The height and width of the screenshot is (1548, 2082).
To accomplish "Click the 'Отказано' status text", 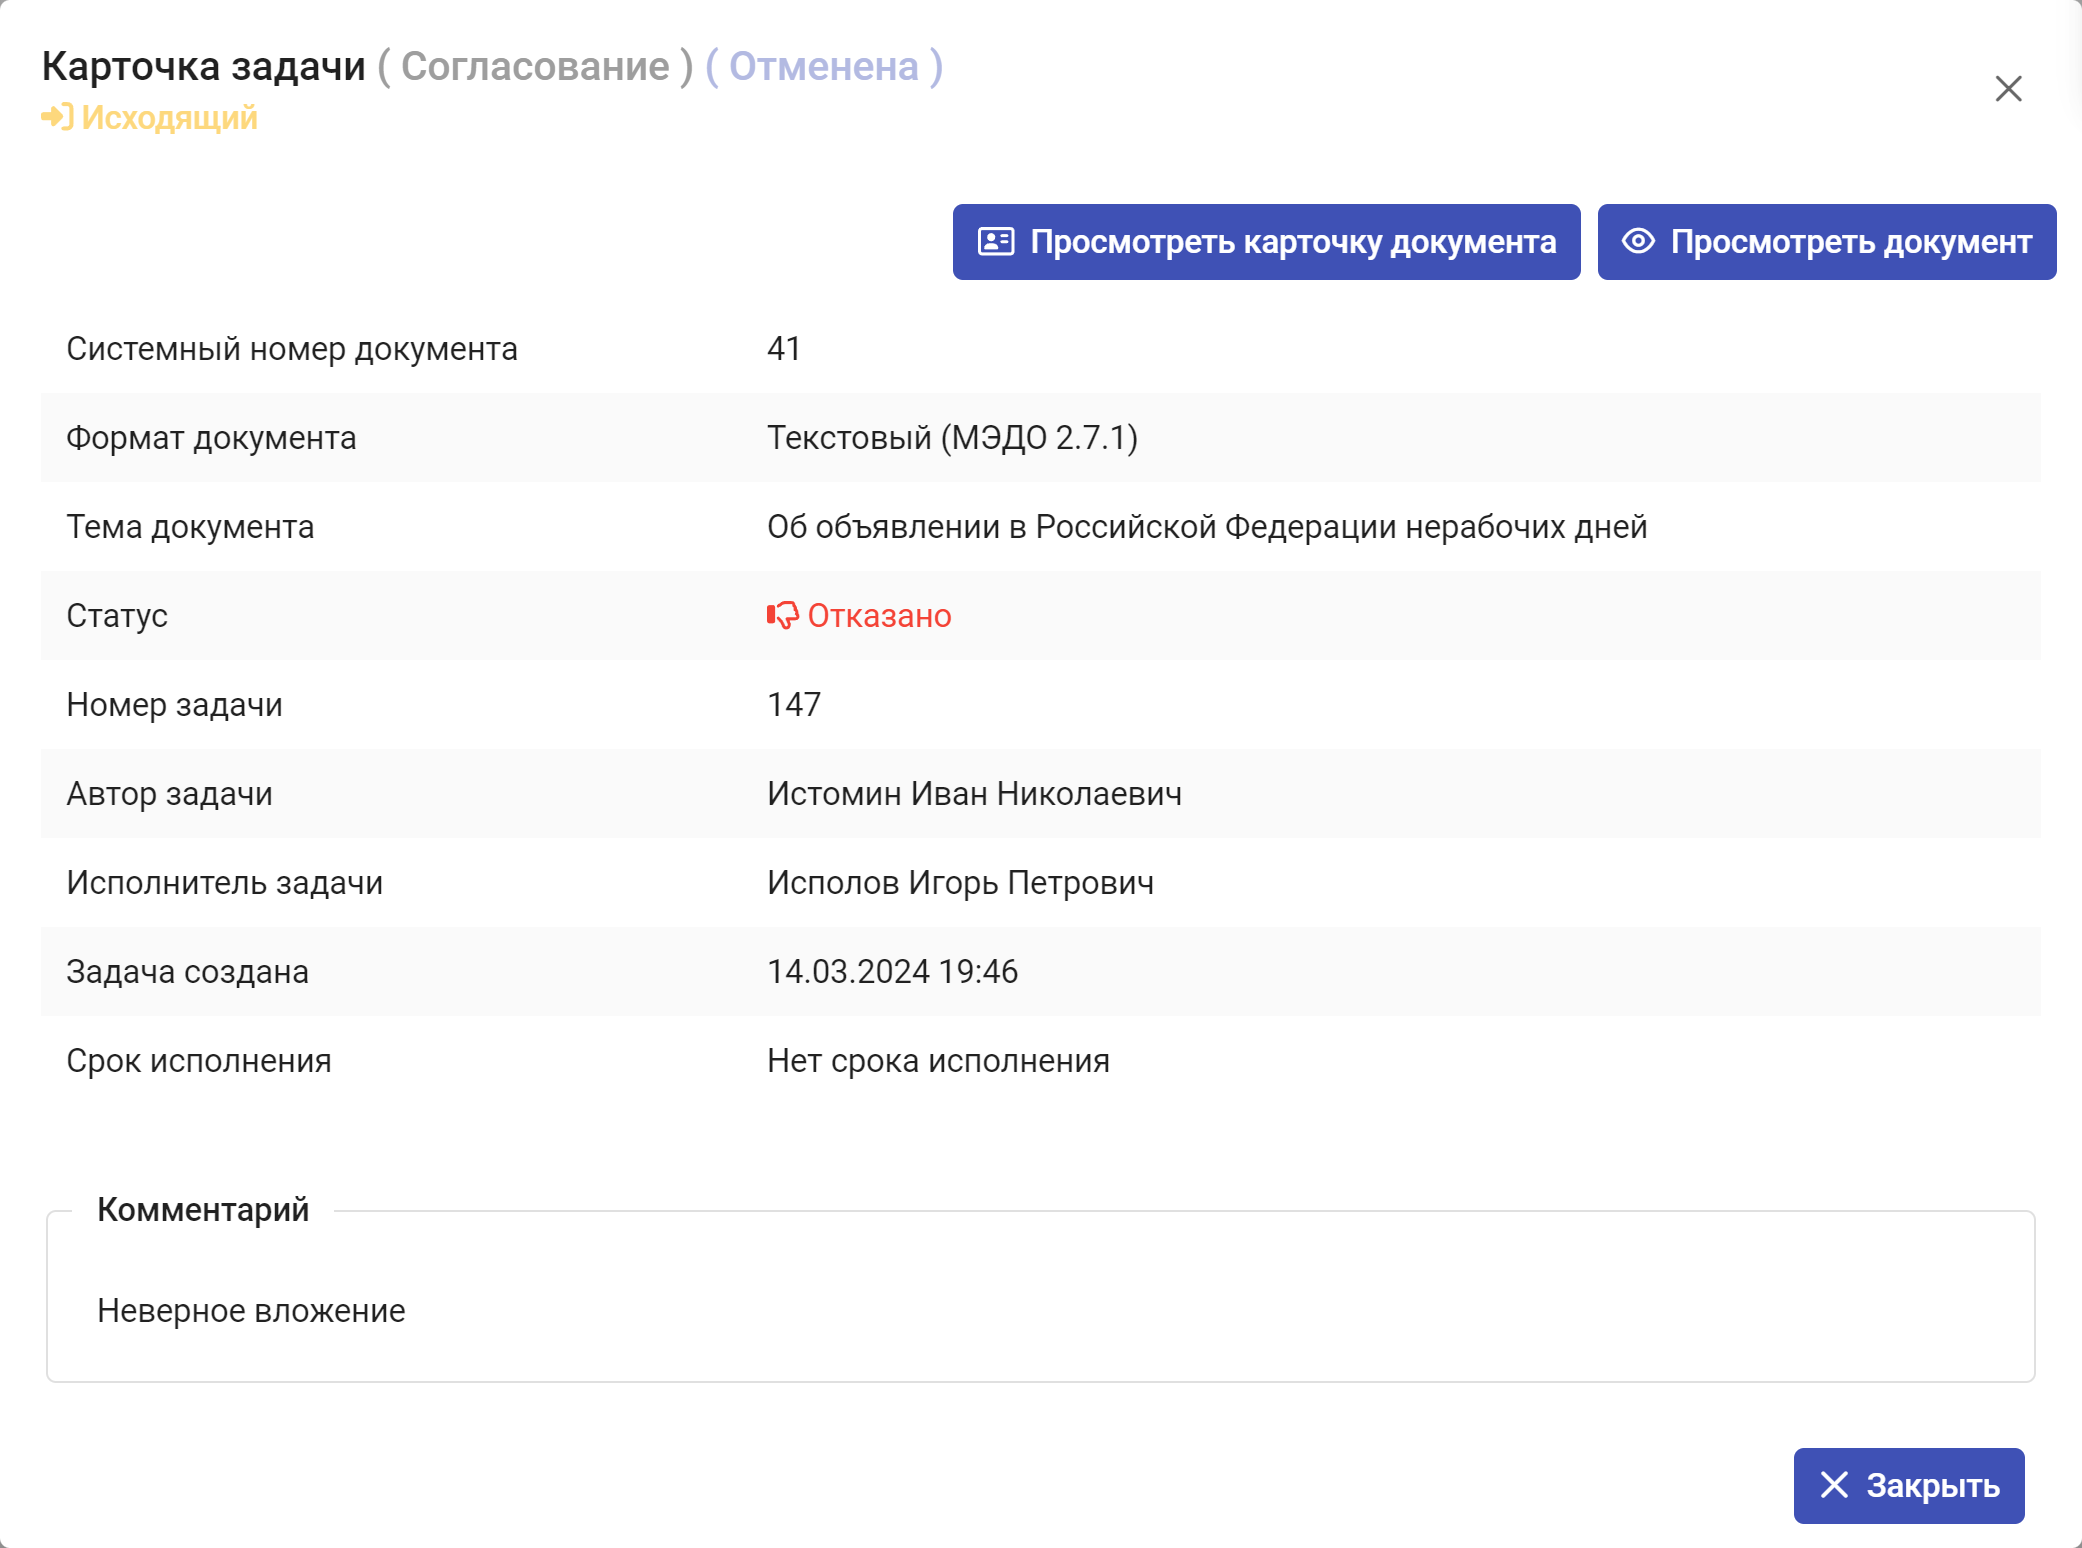I will (x=880, y=616).
